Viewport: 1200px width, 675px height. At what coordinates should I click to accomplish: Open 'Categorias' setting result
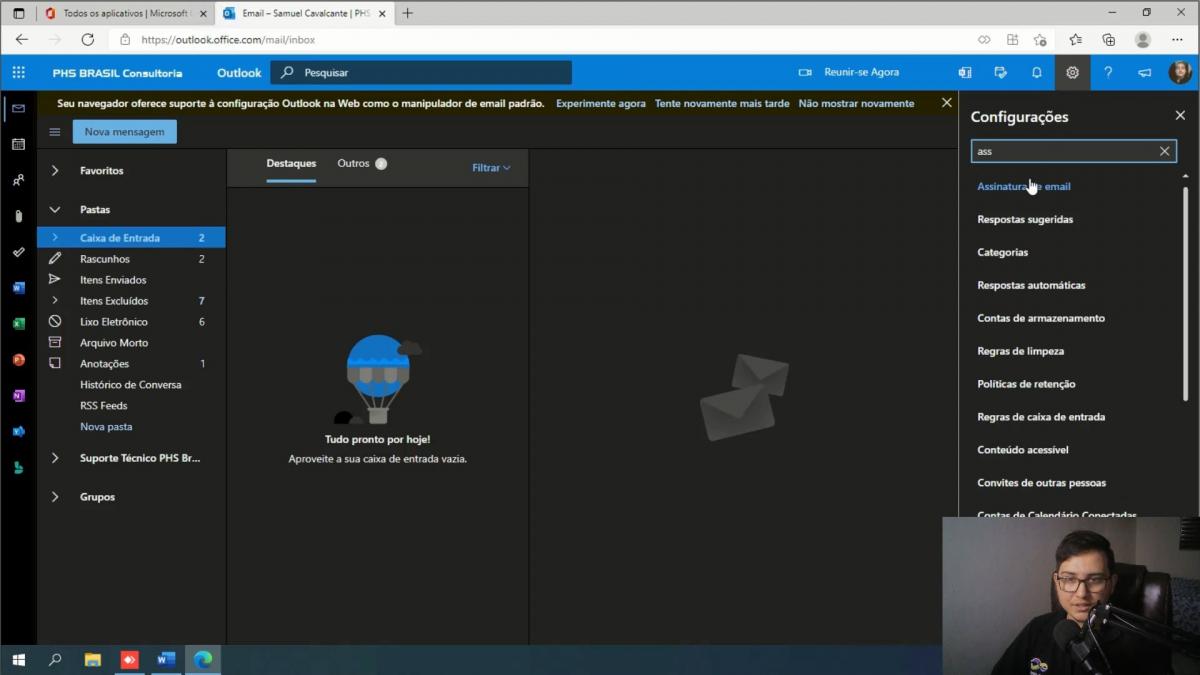(x=1002, y=252)
